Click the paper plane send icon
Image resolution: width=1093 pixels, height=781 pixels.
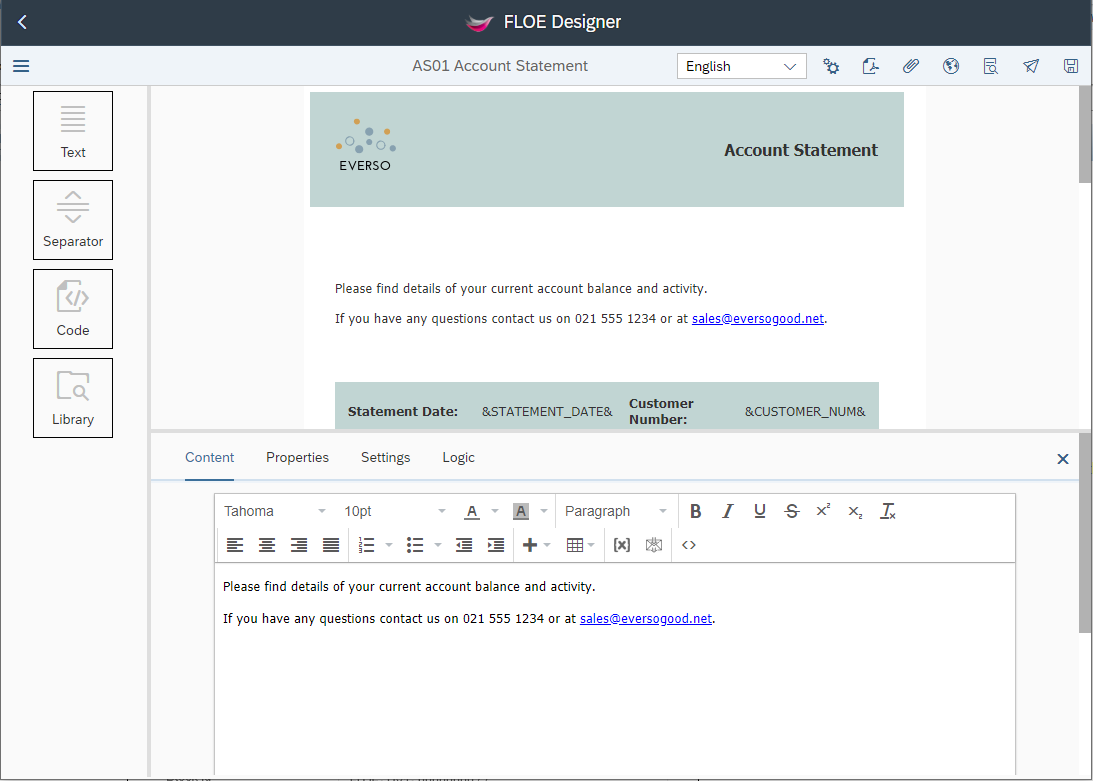(1031, 66)
